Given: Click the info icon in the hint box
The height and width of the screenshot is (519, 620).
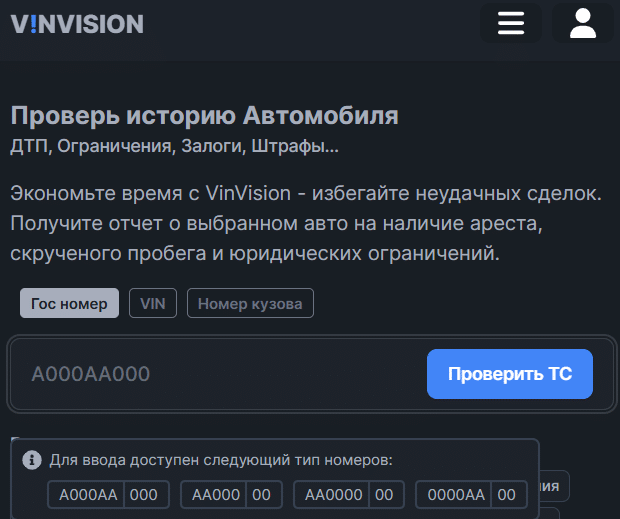Looking at the screenshot, I should click(x=32, y=460).
